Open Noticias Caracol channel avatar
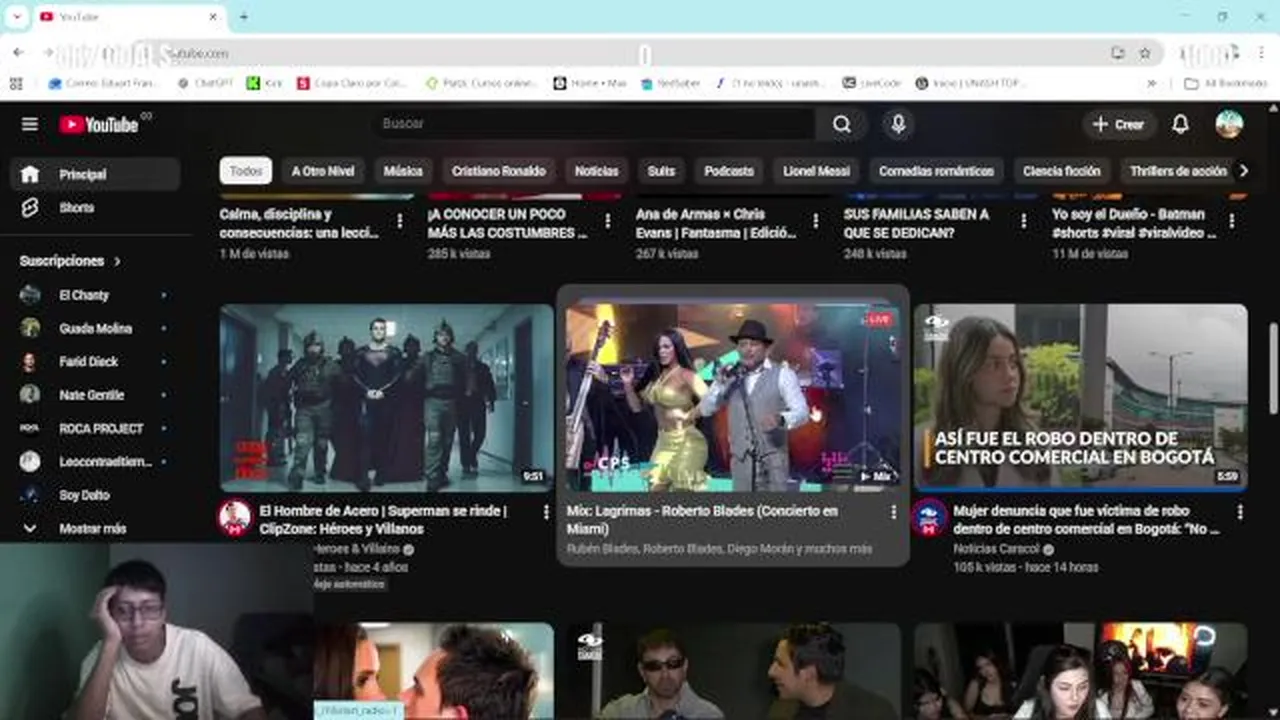 click(929, 517)
